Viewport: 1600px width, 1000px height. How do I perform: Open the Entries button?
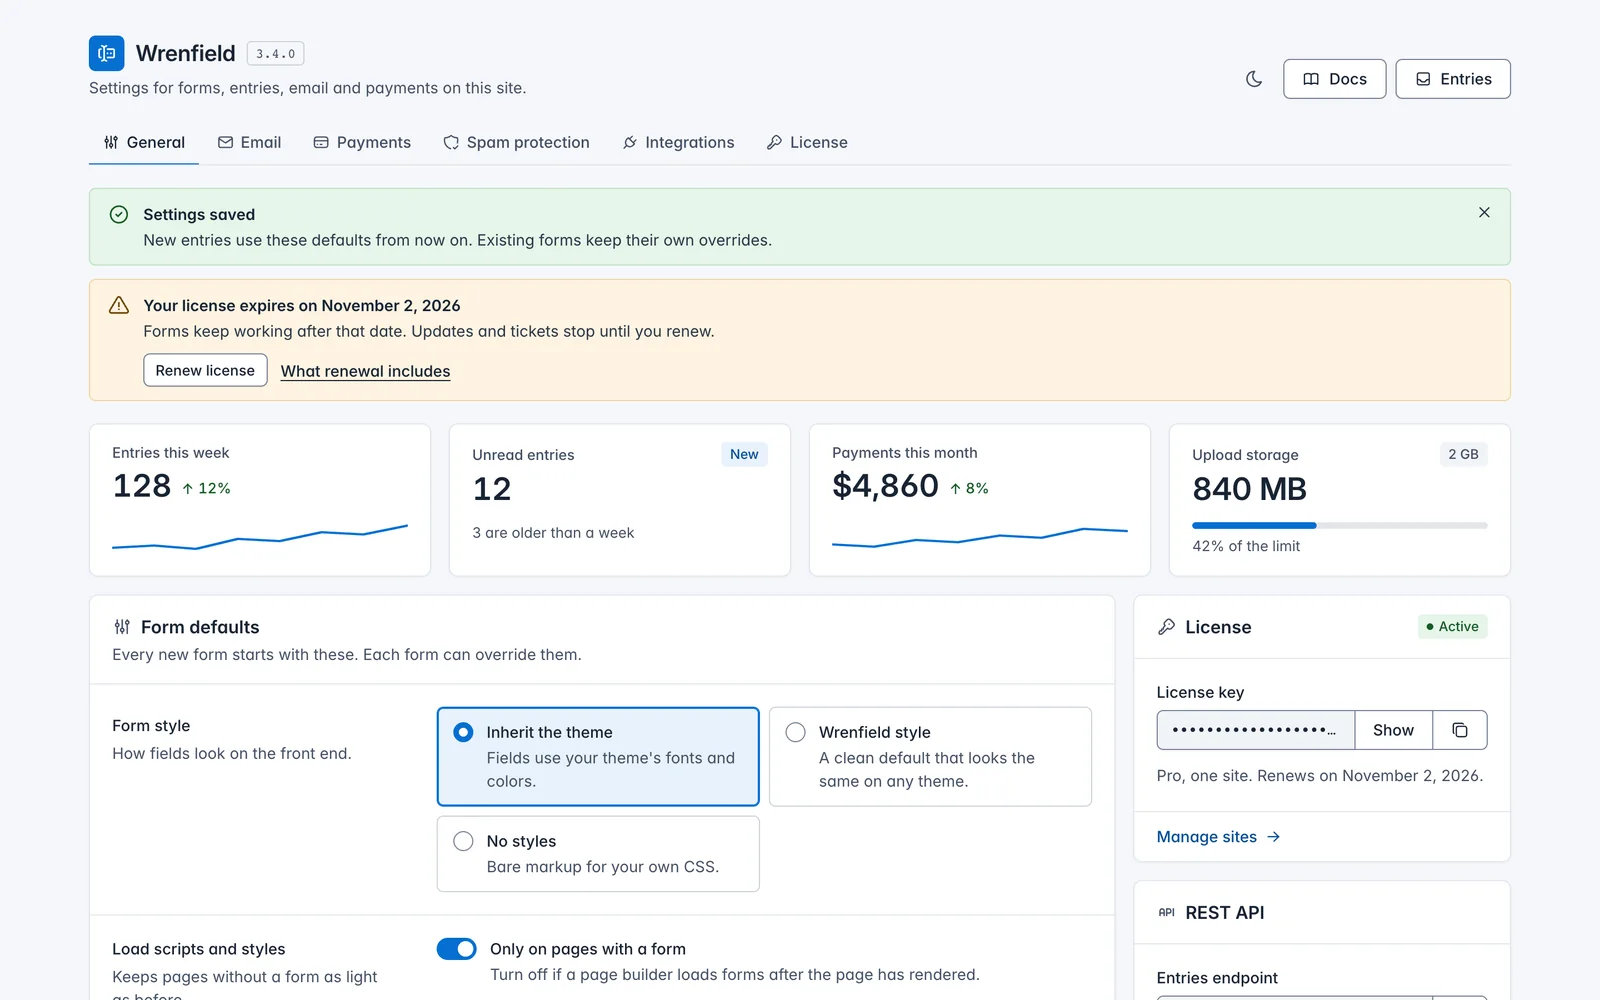pos(1453,79)
